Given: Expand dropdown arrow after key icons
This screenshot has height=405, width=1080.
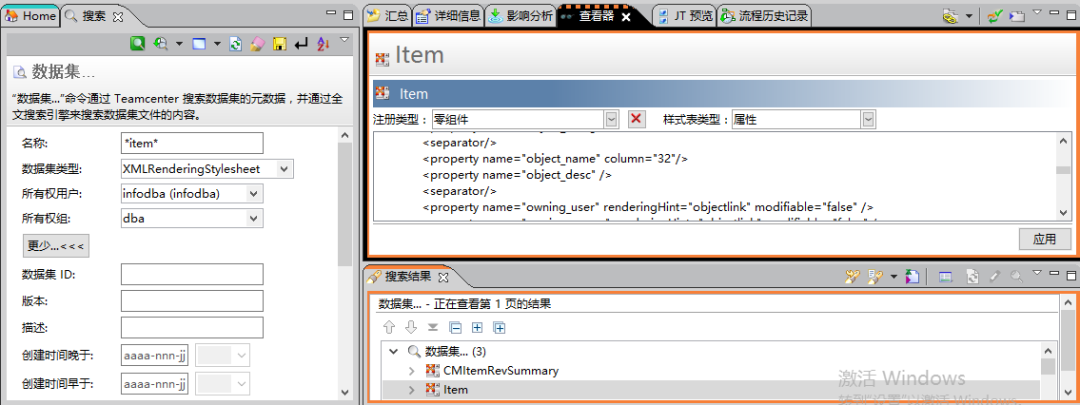Looking at the screenshot, I should click(x=893, y=277).
